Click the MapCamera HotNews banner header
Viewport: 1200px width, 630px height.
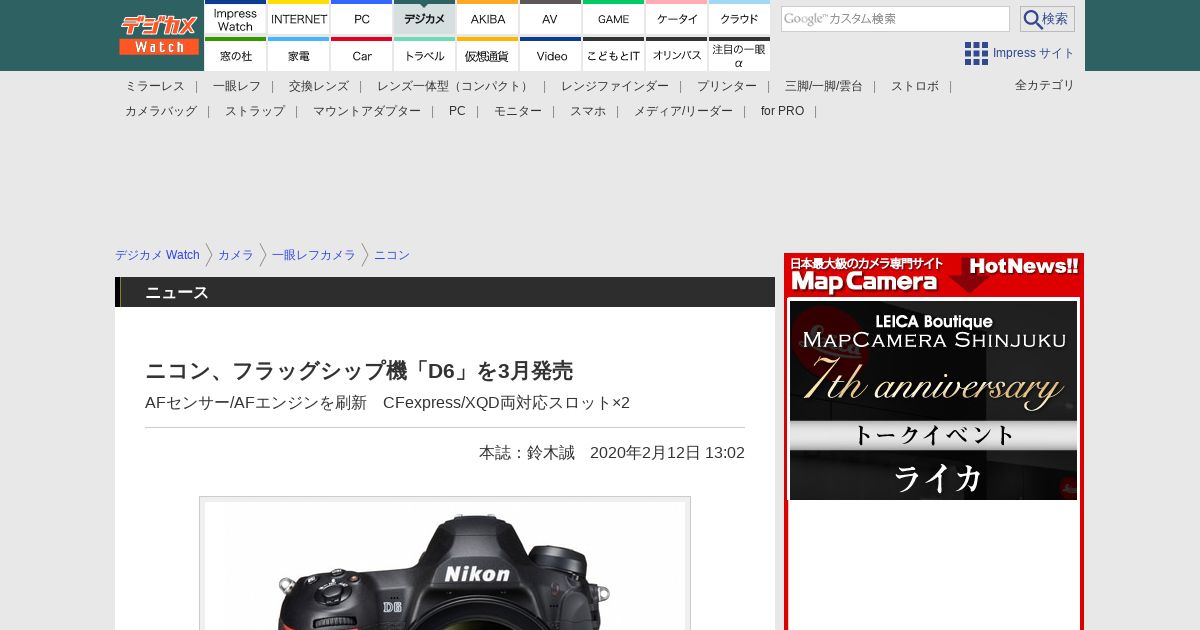coord(934,275)
